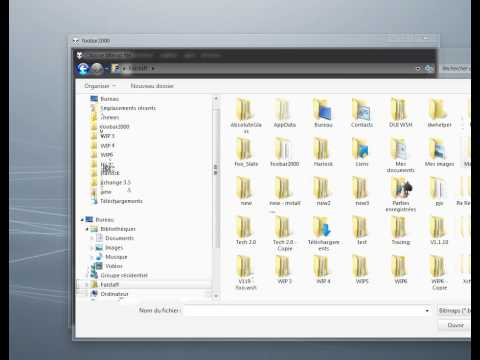This screenshot has width=480, height=360.
Task: Select the WIP5 folder in the grid
Action: point(362,269)
